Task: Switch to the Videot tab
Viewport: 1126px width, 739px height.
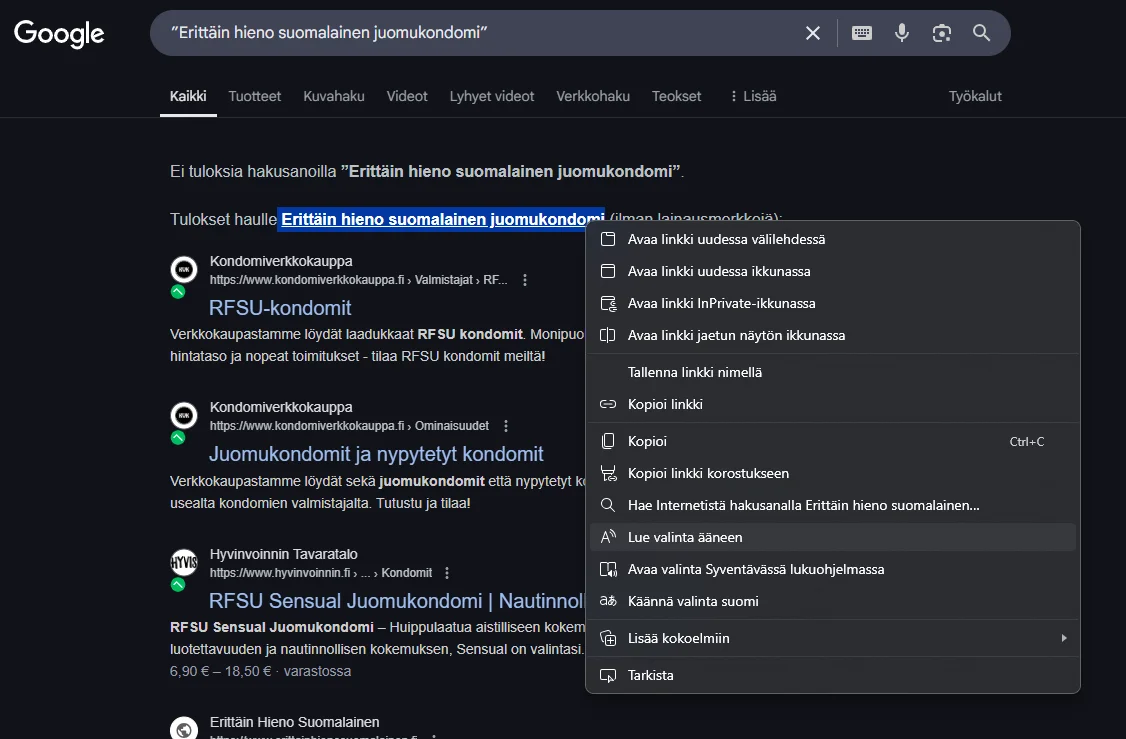Action: point(407,96)
